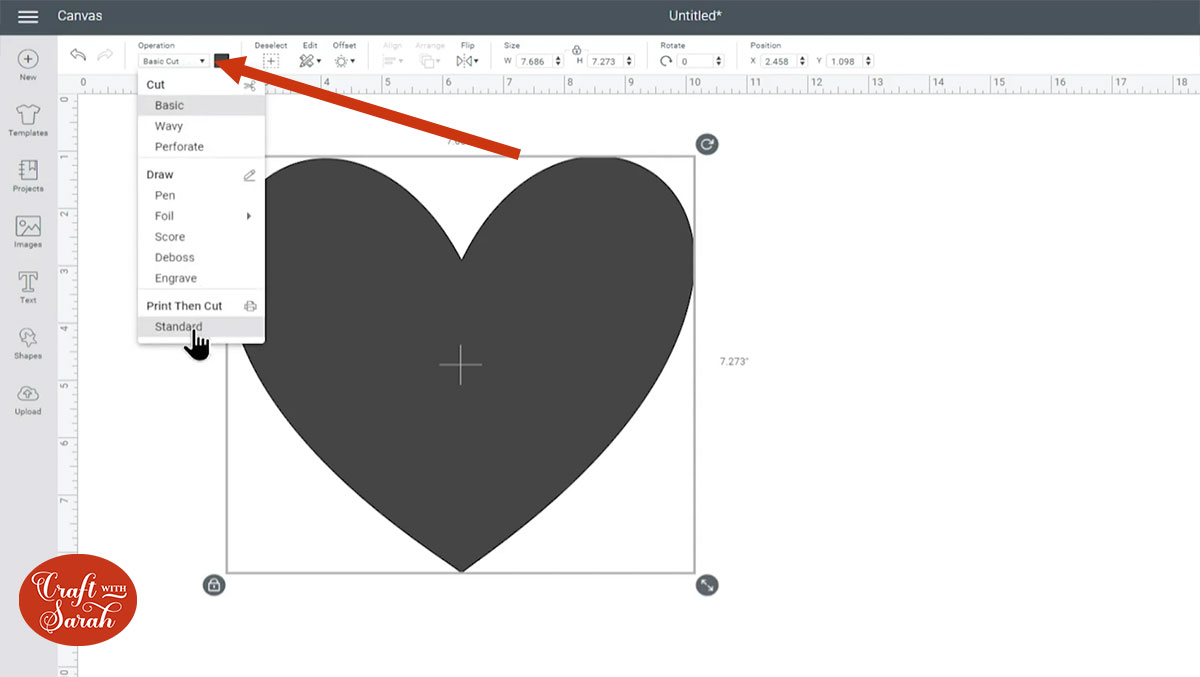Screen dimensions: 1200x677
Task: Toggle the aspect ratio lock above Size
Action: coord(577,49)
